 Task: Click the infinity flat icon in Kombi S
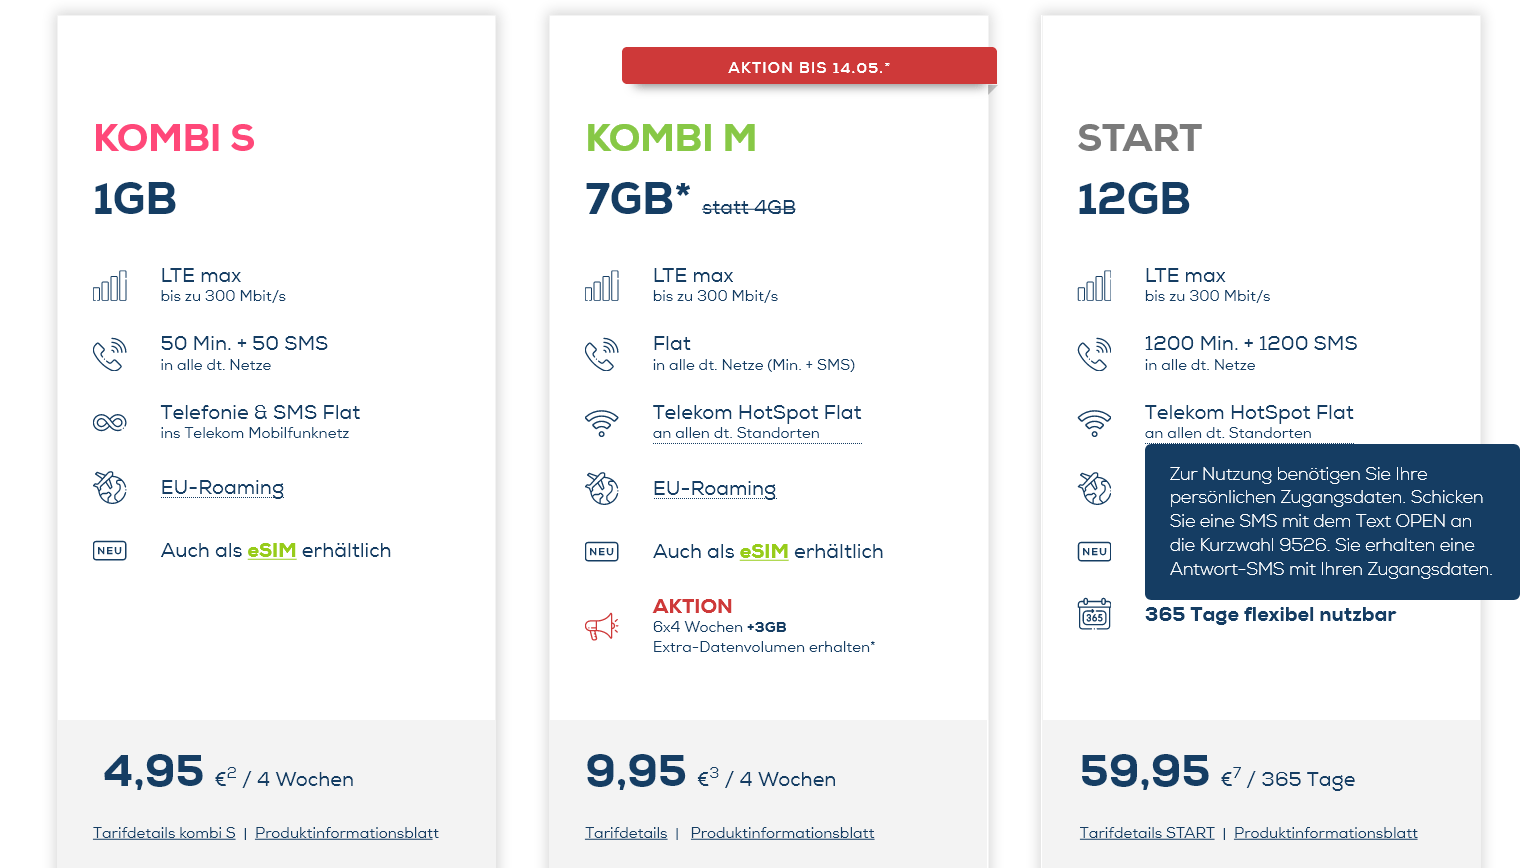[x=110, y=422]
